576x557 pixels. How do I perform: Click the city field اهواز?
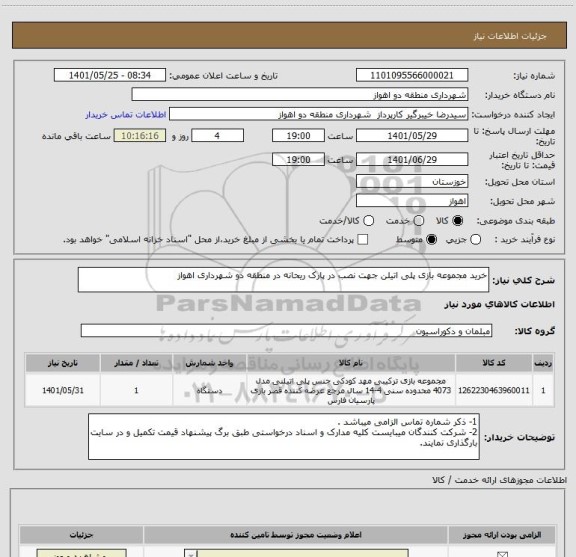[x=412, y=201]
